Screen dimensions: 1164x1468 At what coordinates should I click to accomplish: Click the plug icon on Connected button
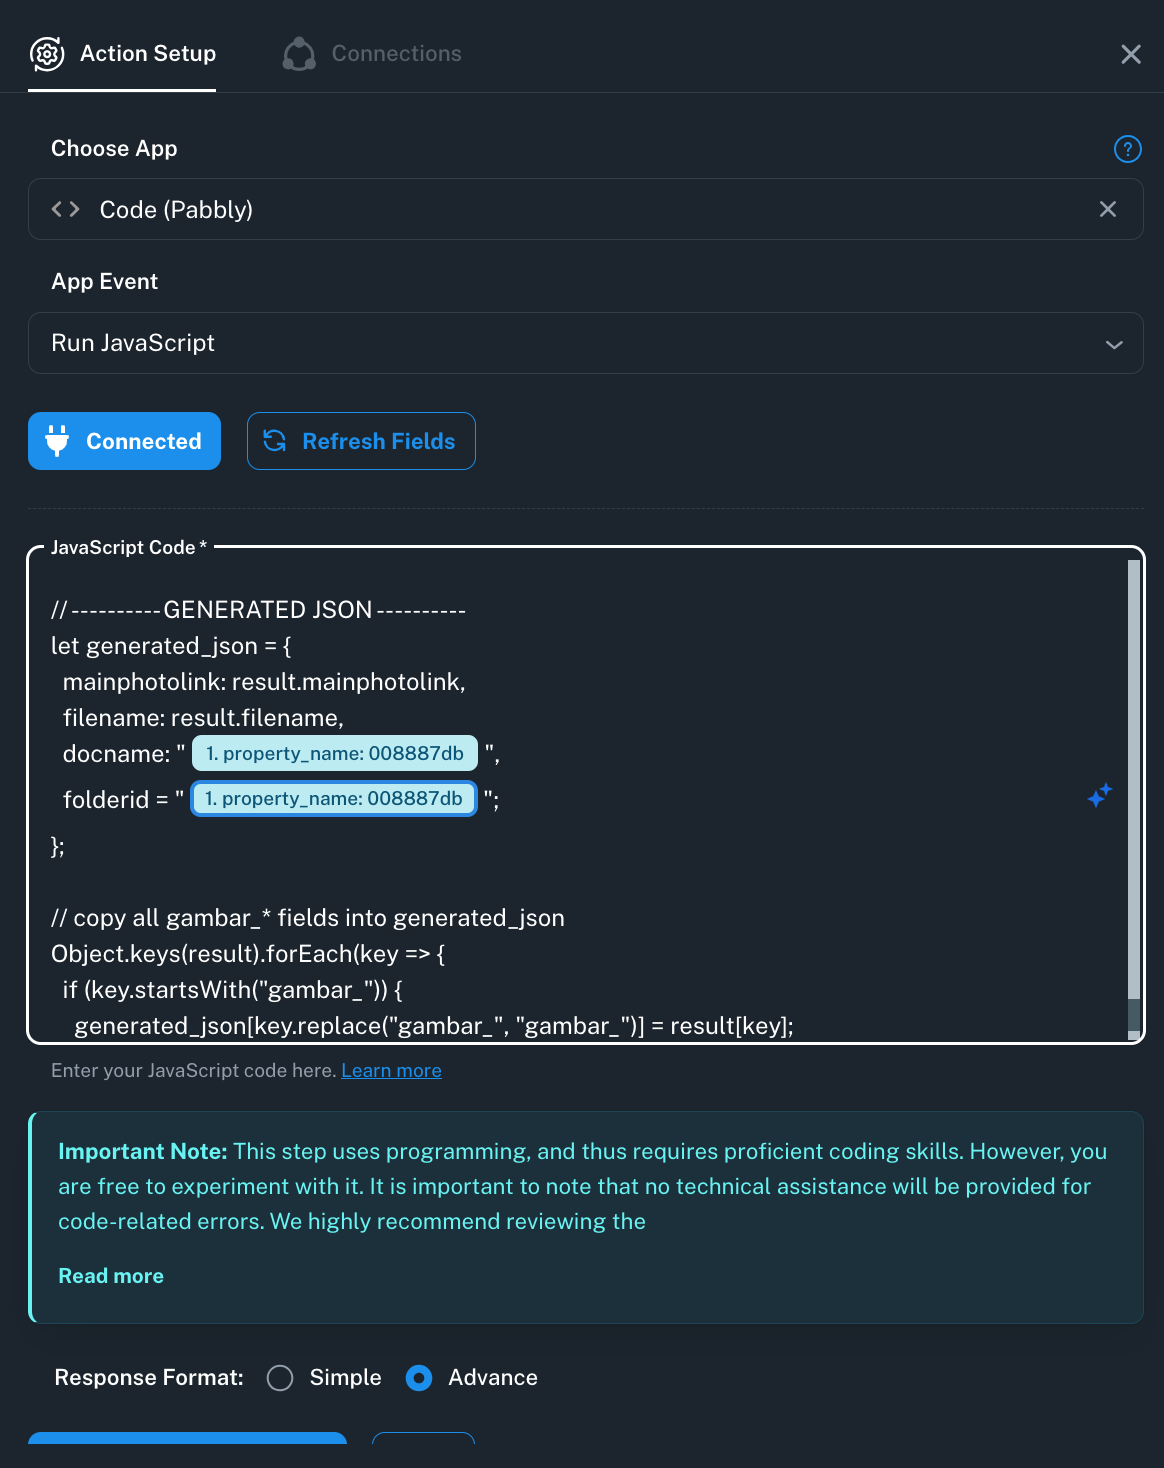pyautogui.click(x=58, y=441)
